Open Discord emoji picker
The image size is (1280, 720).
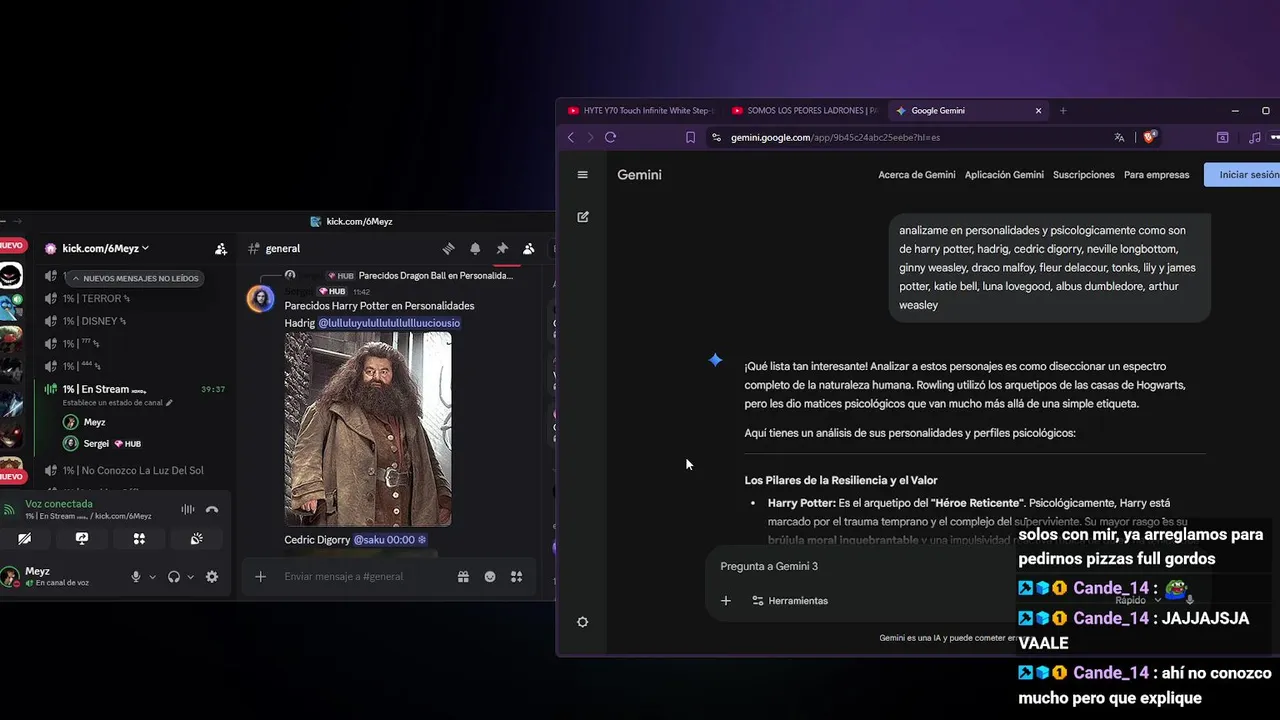coord(490,577)
